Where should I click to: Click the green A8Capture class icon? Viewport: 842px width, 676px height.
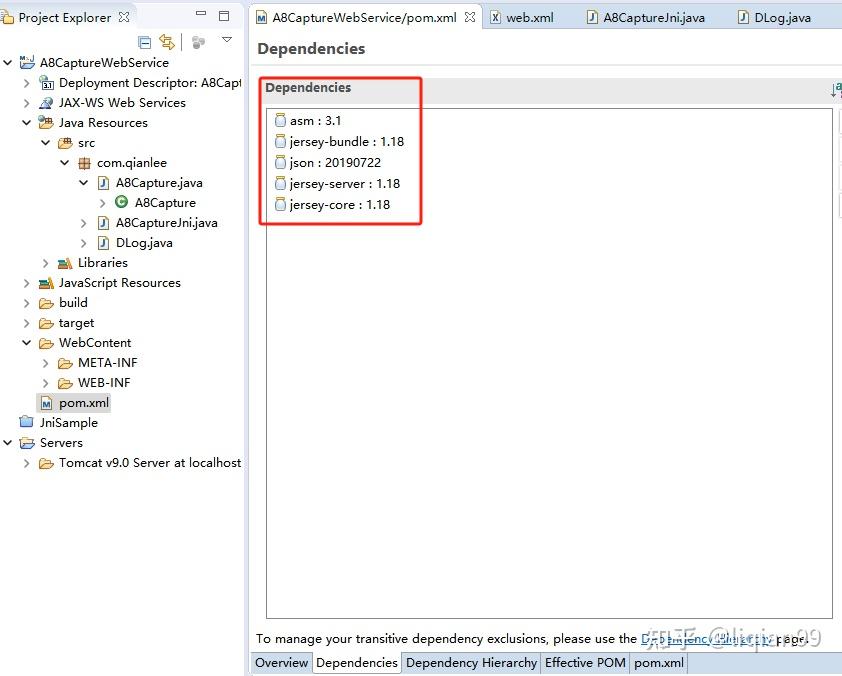pos(123,203)
